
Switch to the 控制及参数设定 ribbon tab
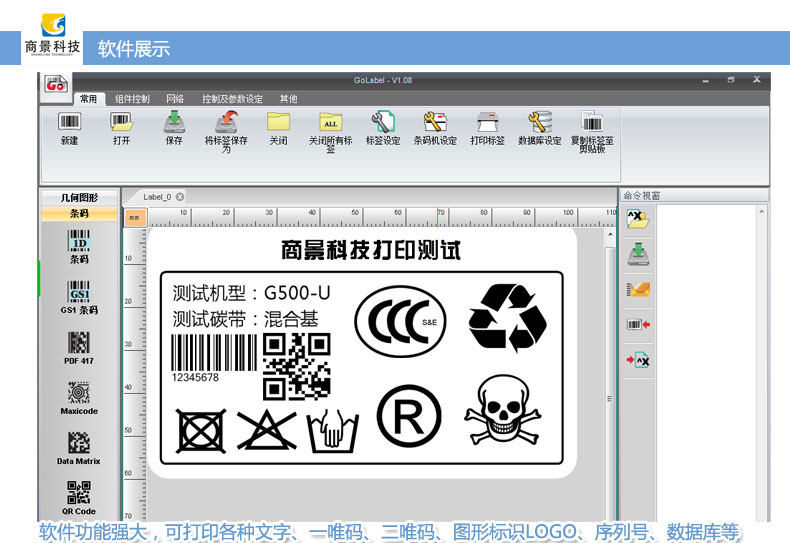pyautogui.click(x=232, y=99)
